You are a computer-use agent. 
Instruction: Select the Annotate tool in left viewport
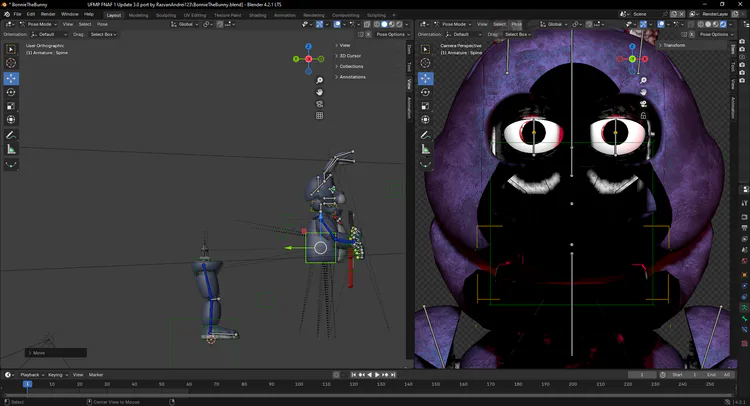11,135
